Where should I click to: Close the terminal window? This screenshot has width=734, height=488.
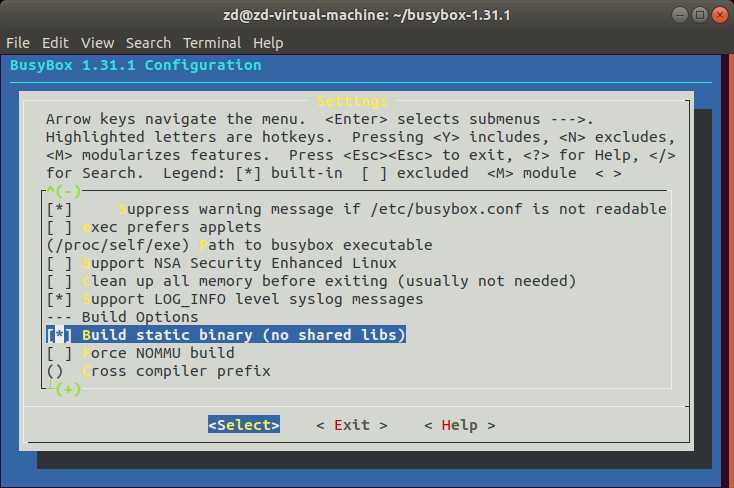tap(719, 15)
